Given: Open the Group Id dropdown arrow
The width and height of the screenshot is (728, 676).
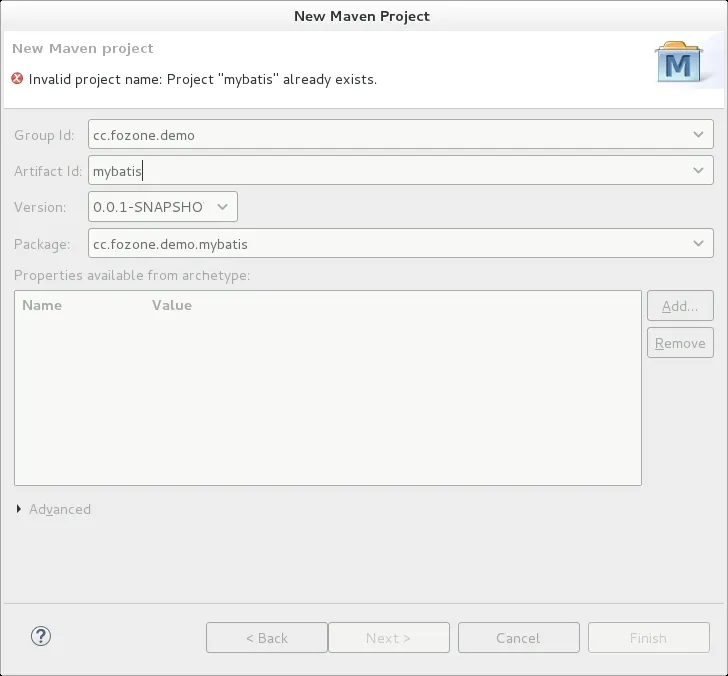Looking at the screenshot, I should tap(698, 135).
